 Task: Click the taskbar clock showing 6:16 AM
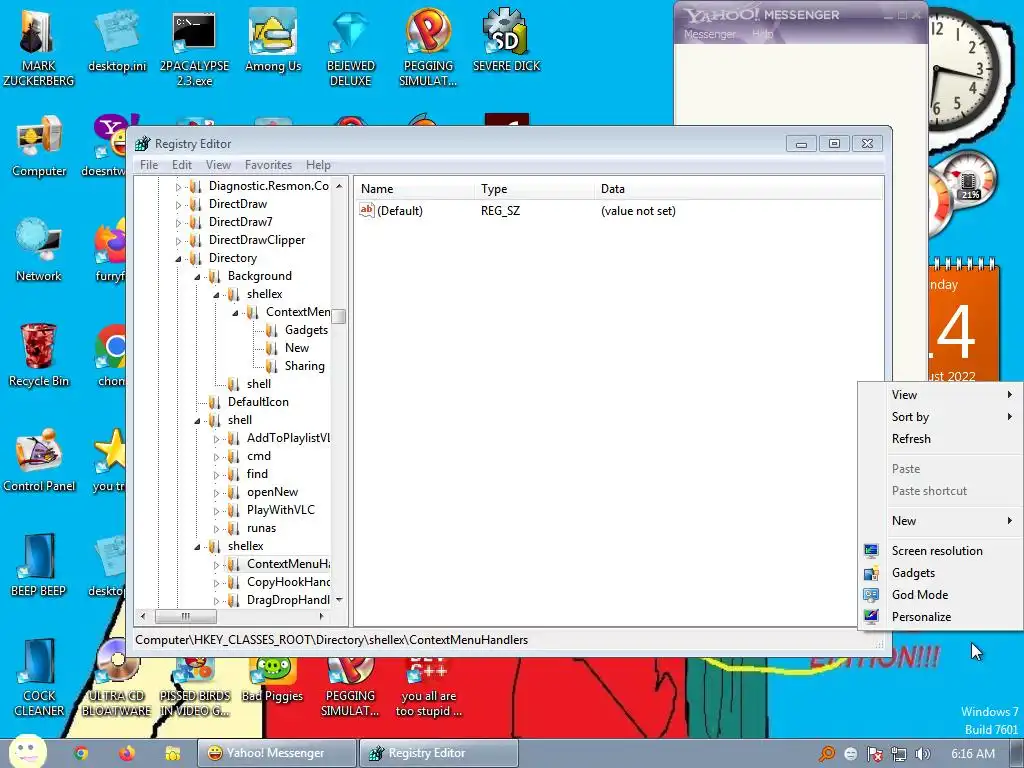tap(973, 754)
